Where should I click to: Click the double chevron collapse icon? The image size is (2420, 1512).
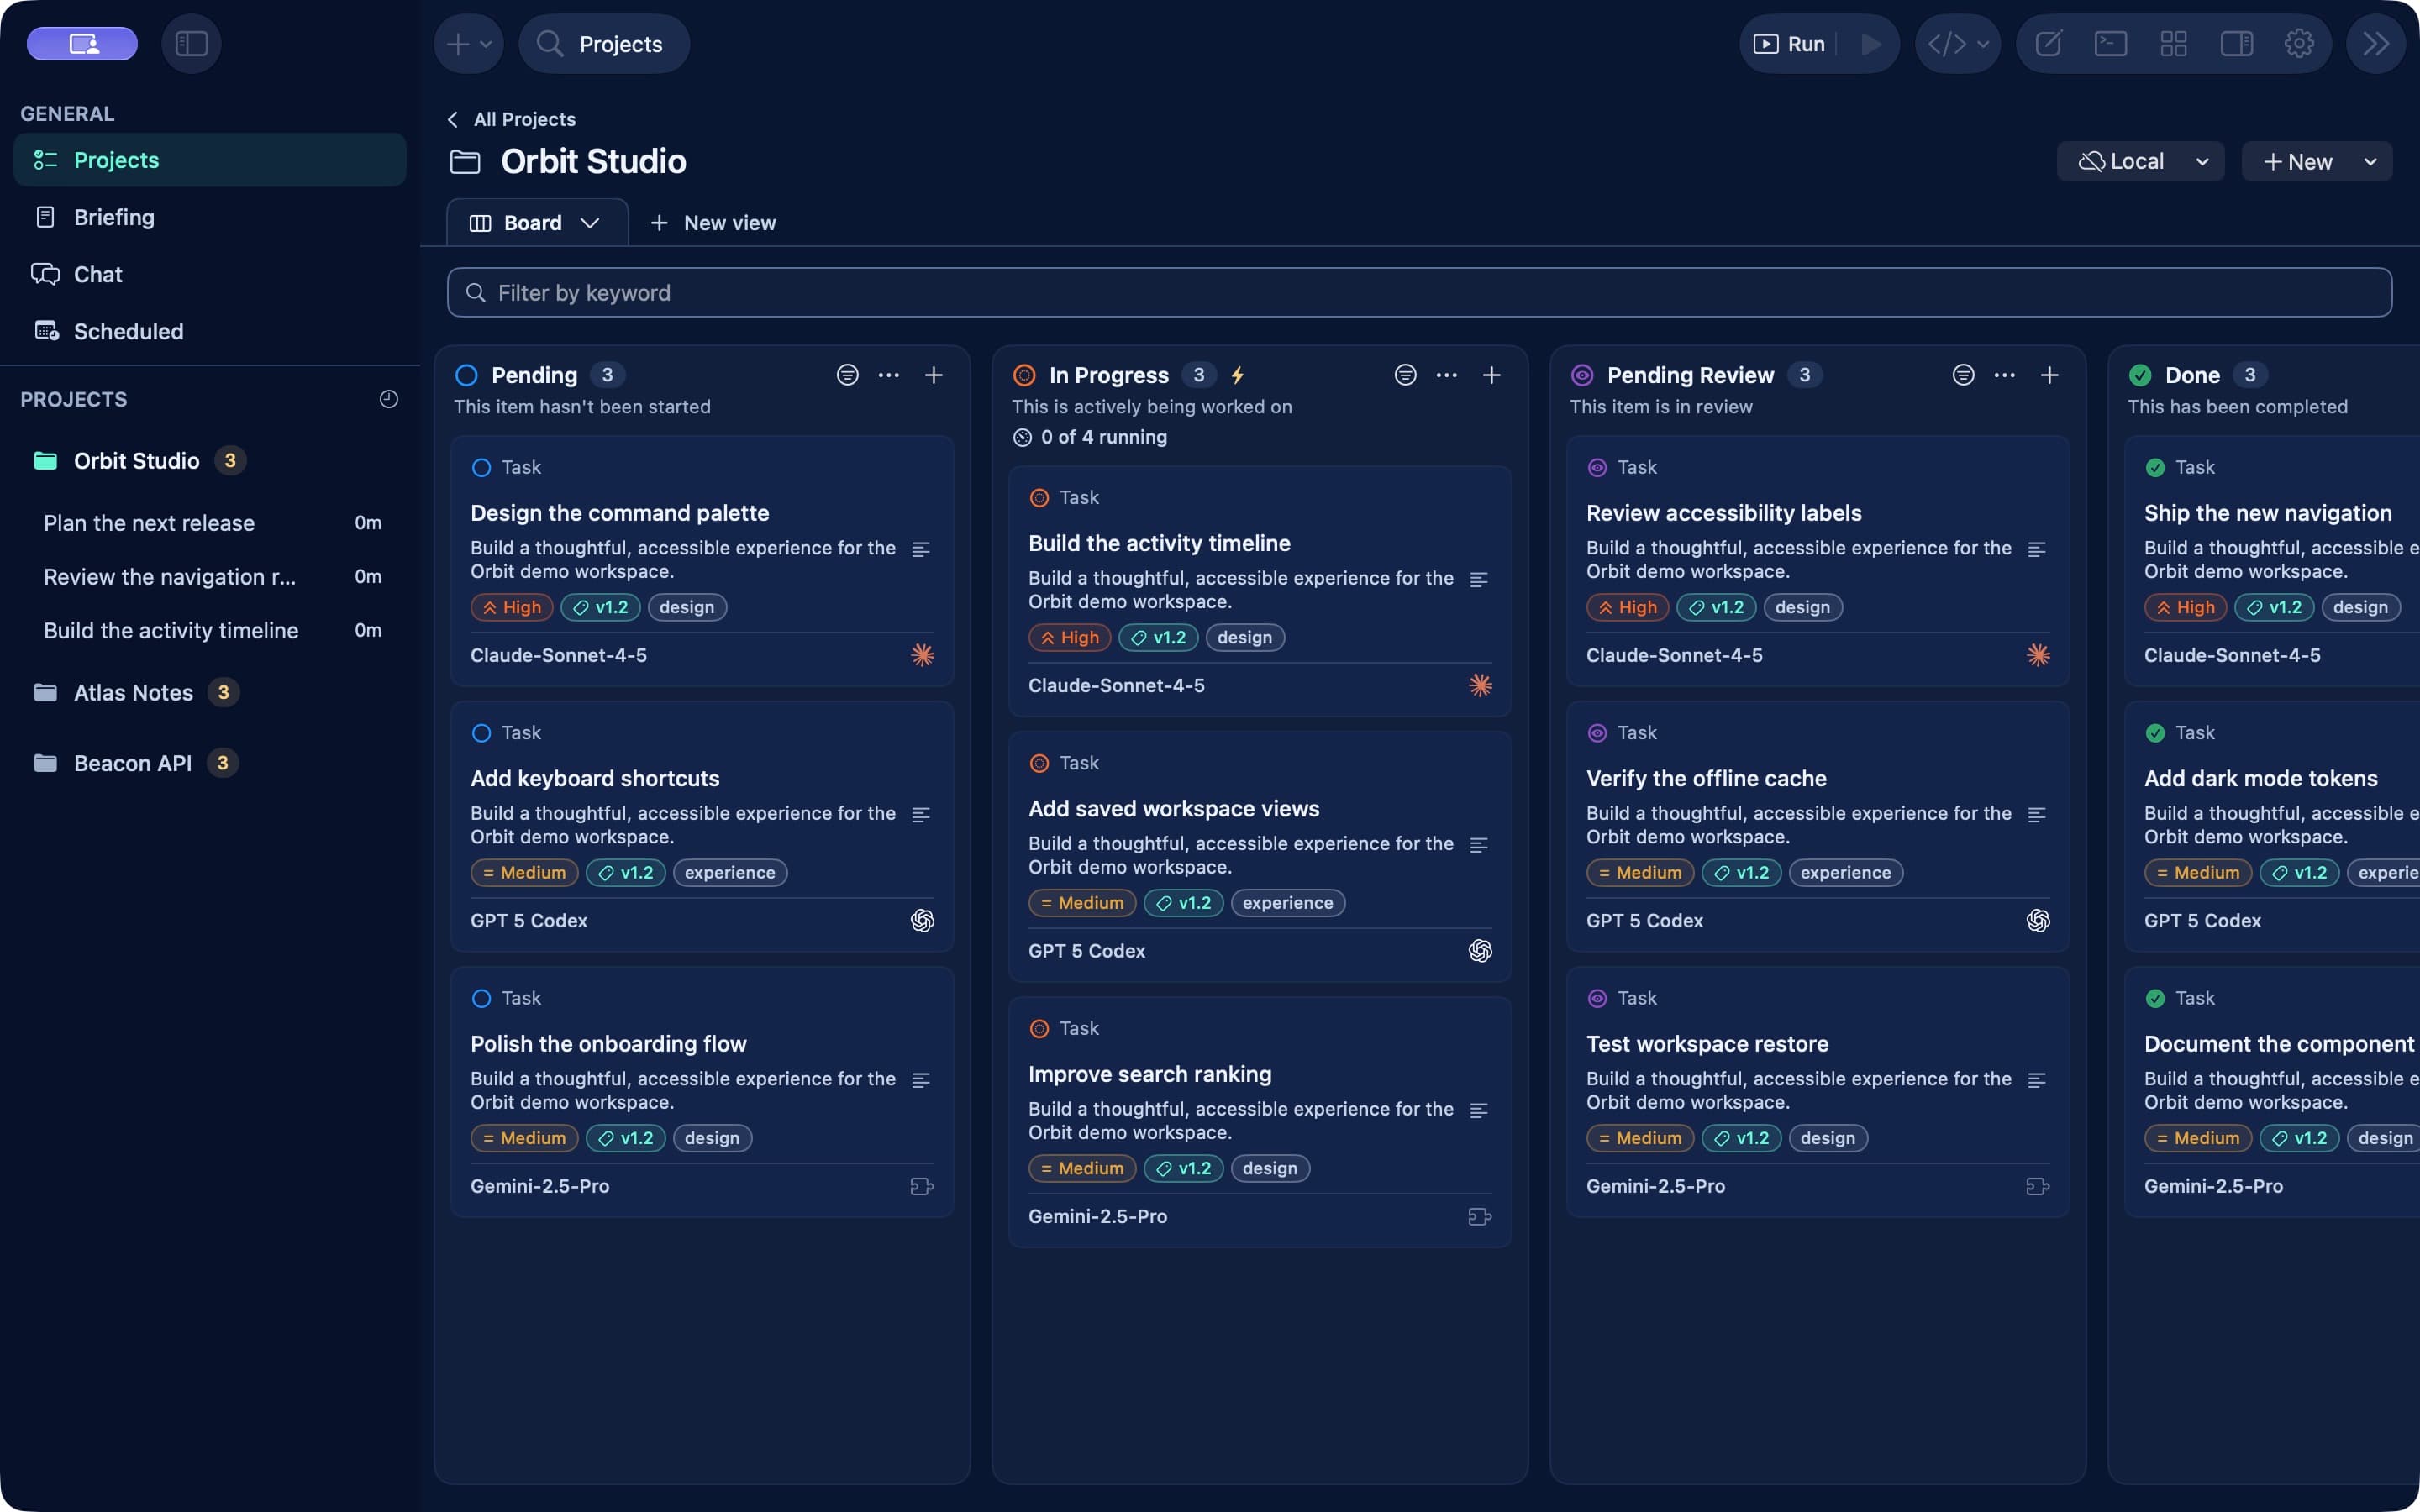tap(2376, 44)
